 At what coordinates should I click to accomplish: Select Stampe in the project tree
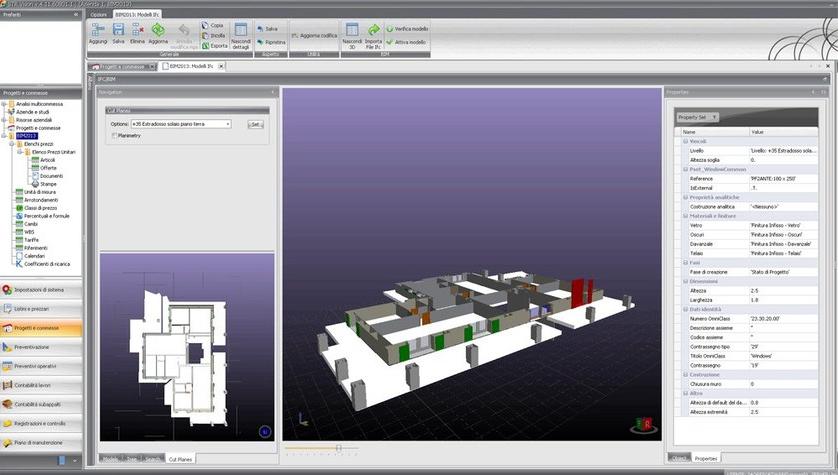(48, 184)
